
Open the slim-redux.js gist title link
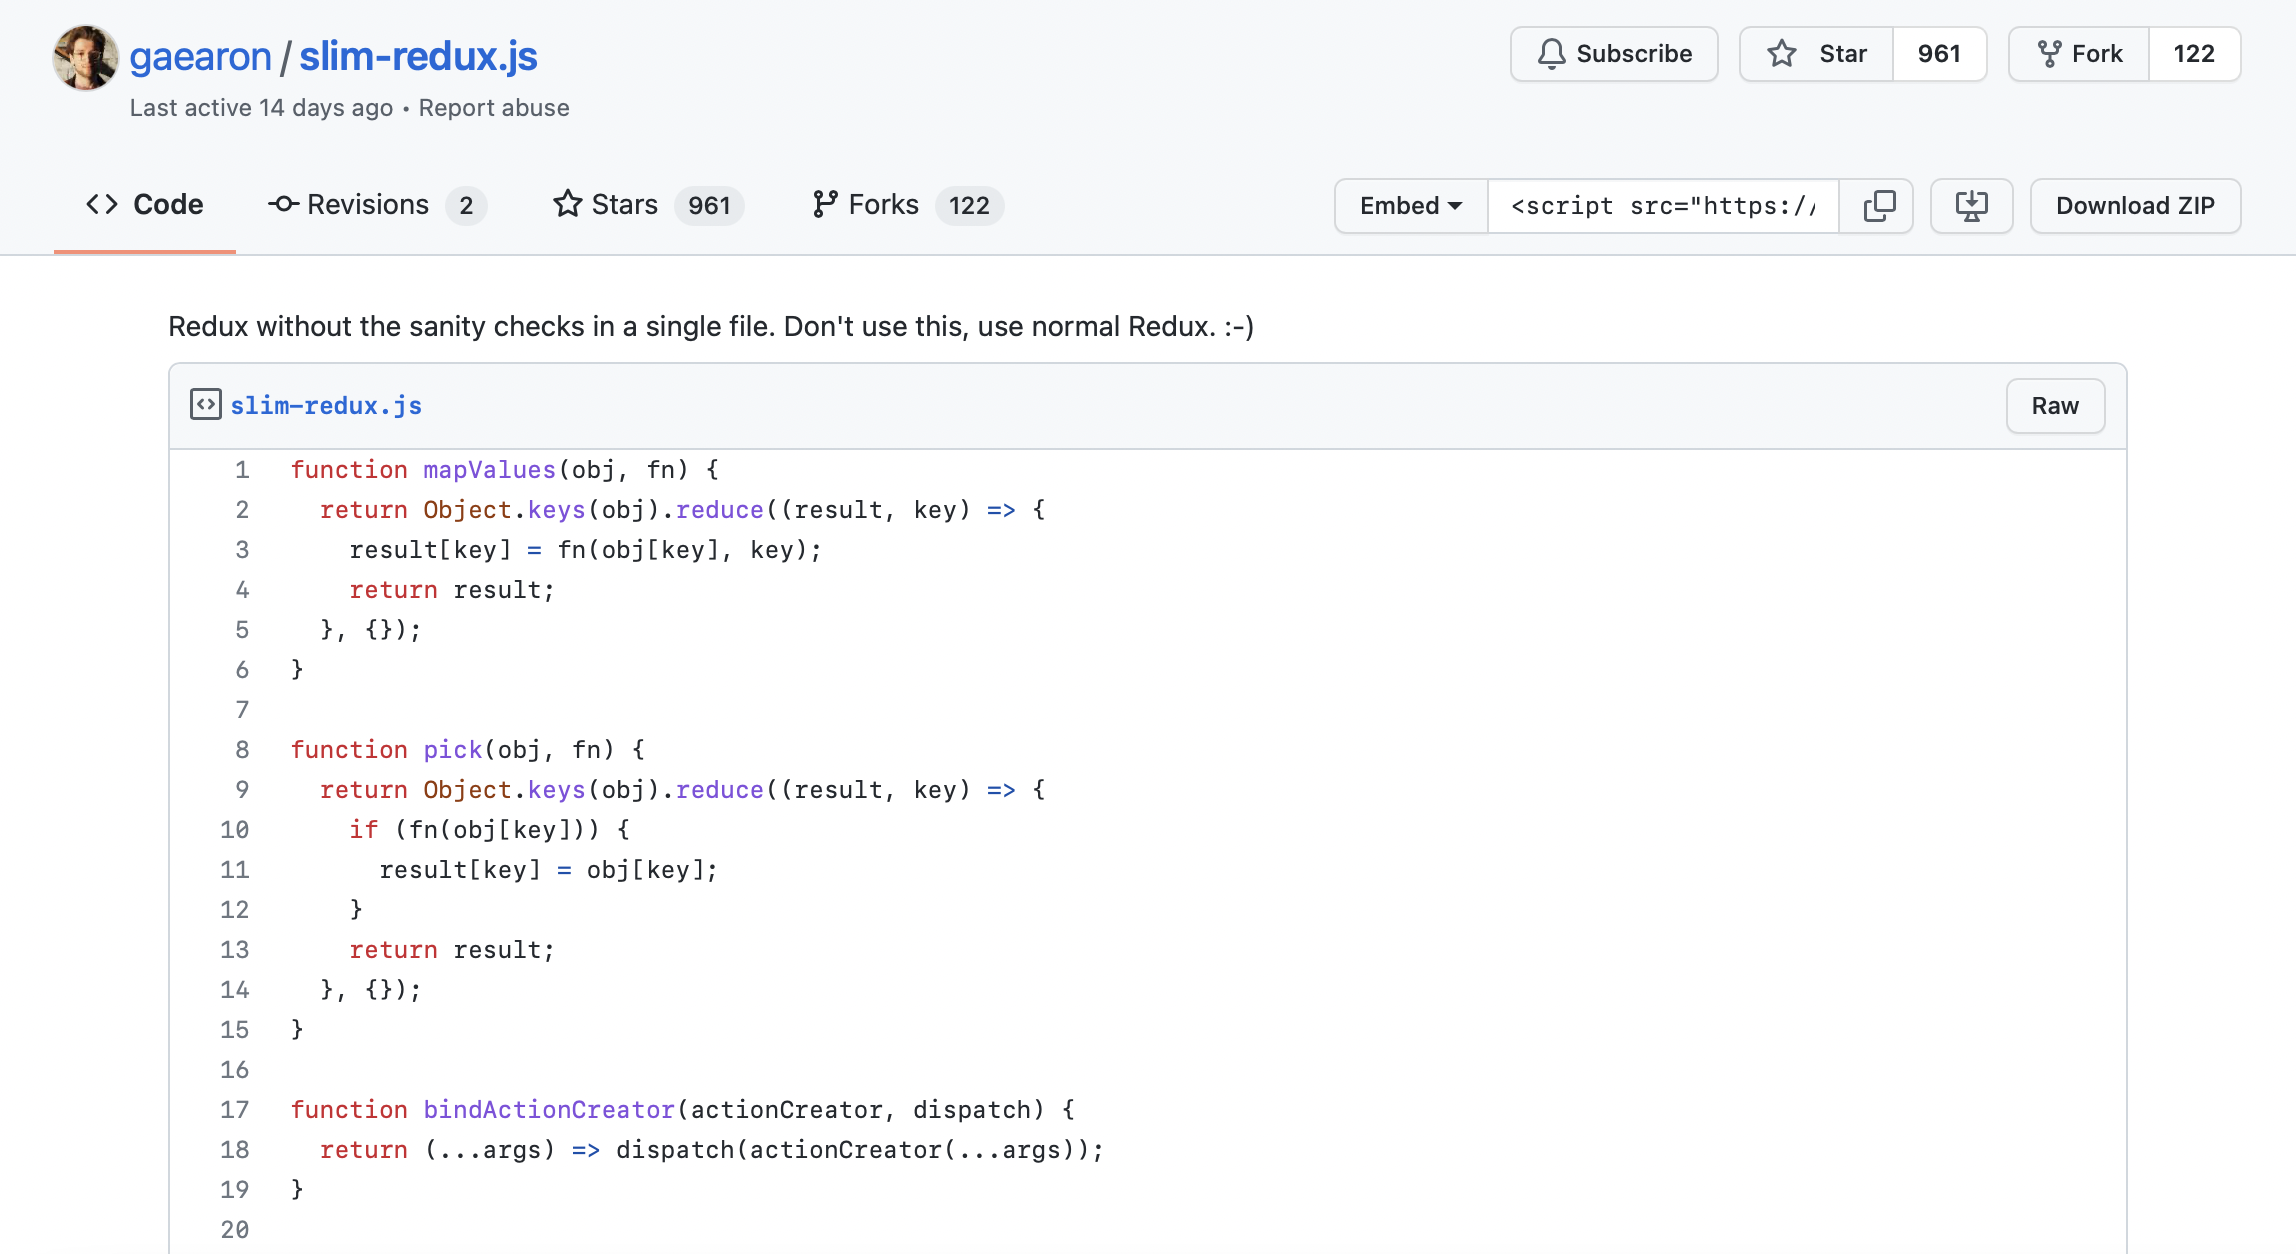418,56
